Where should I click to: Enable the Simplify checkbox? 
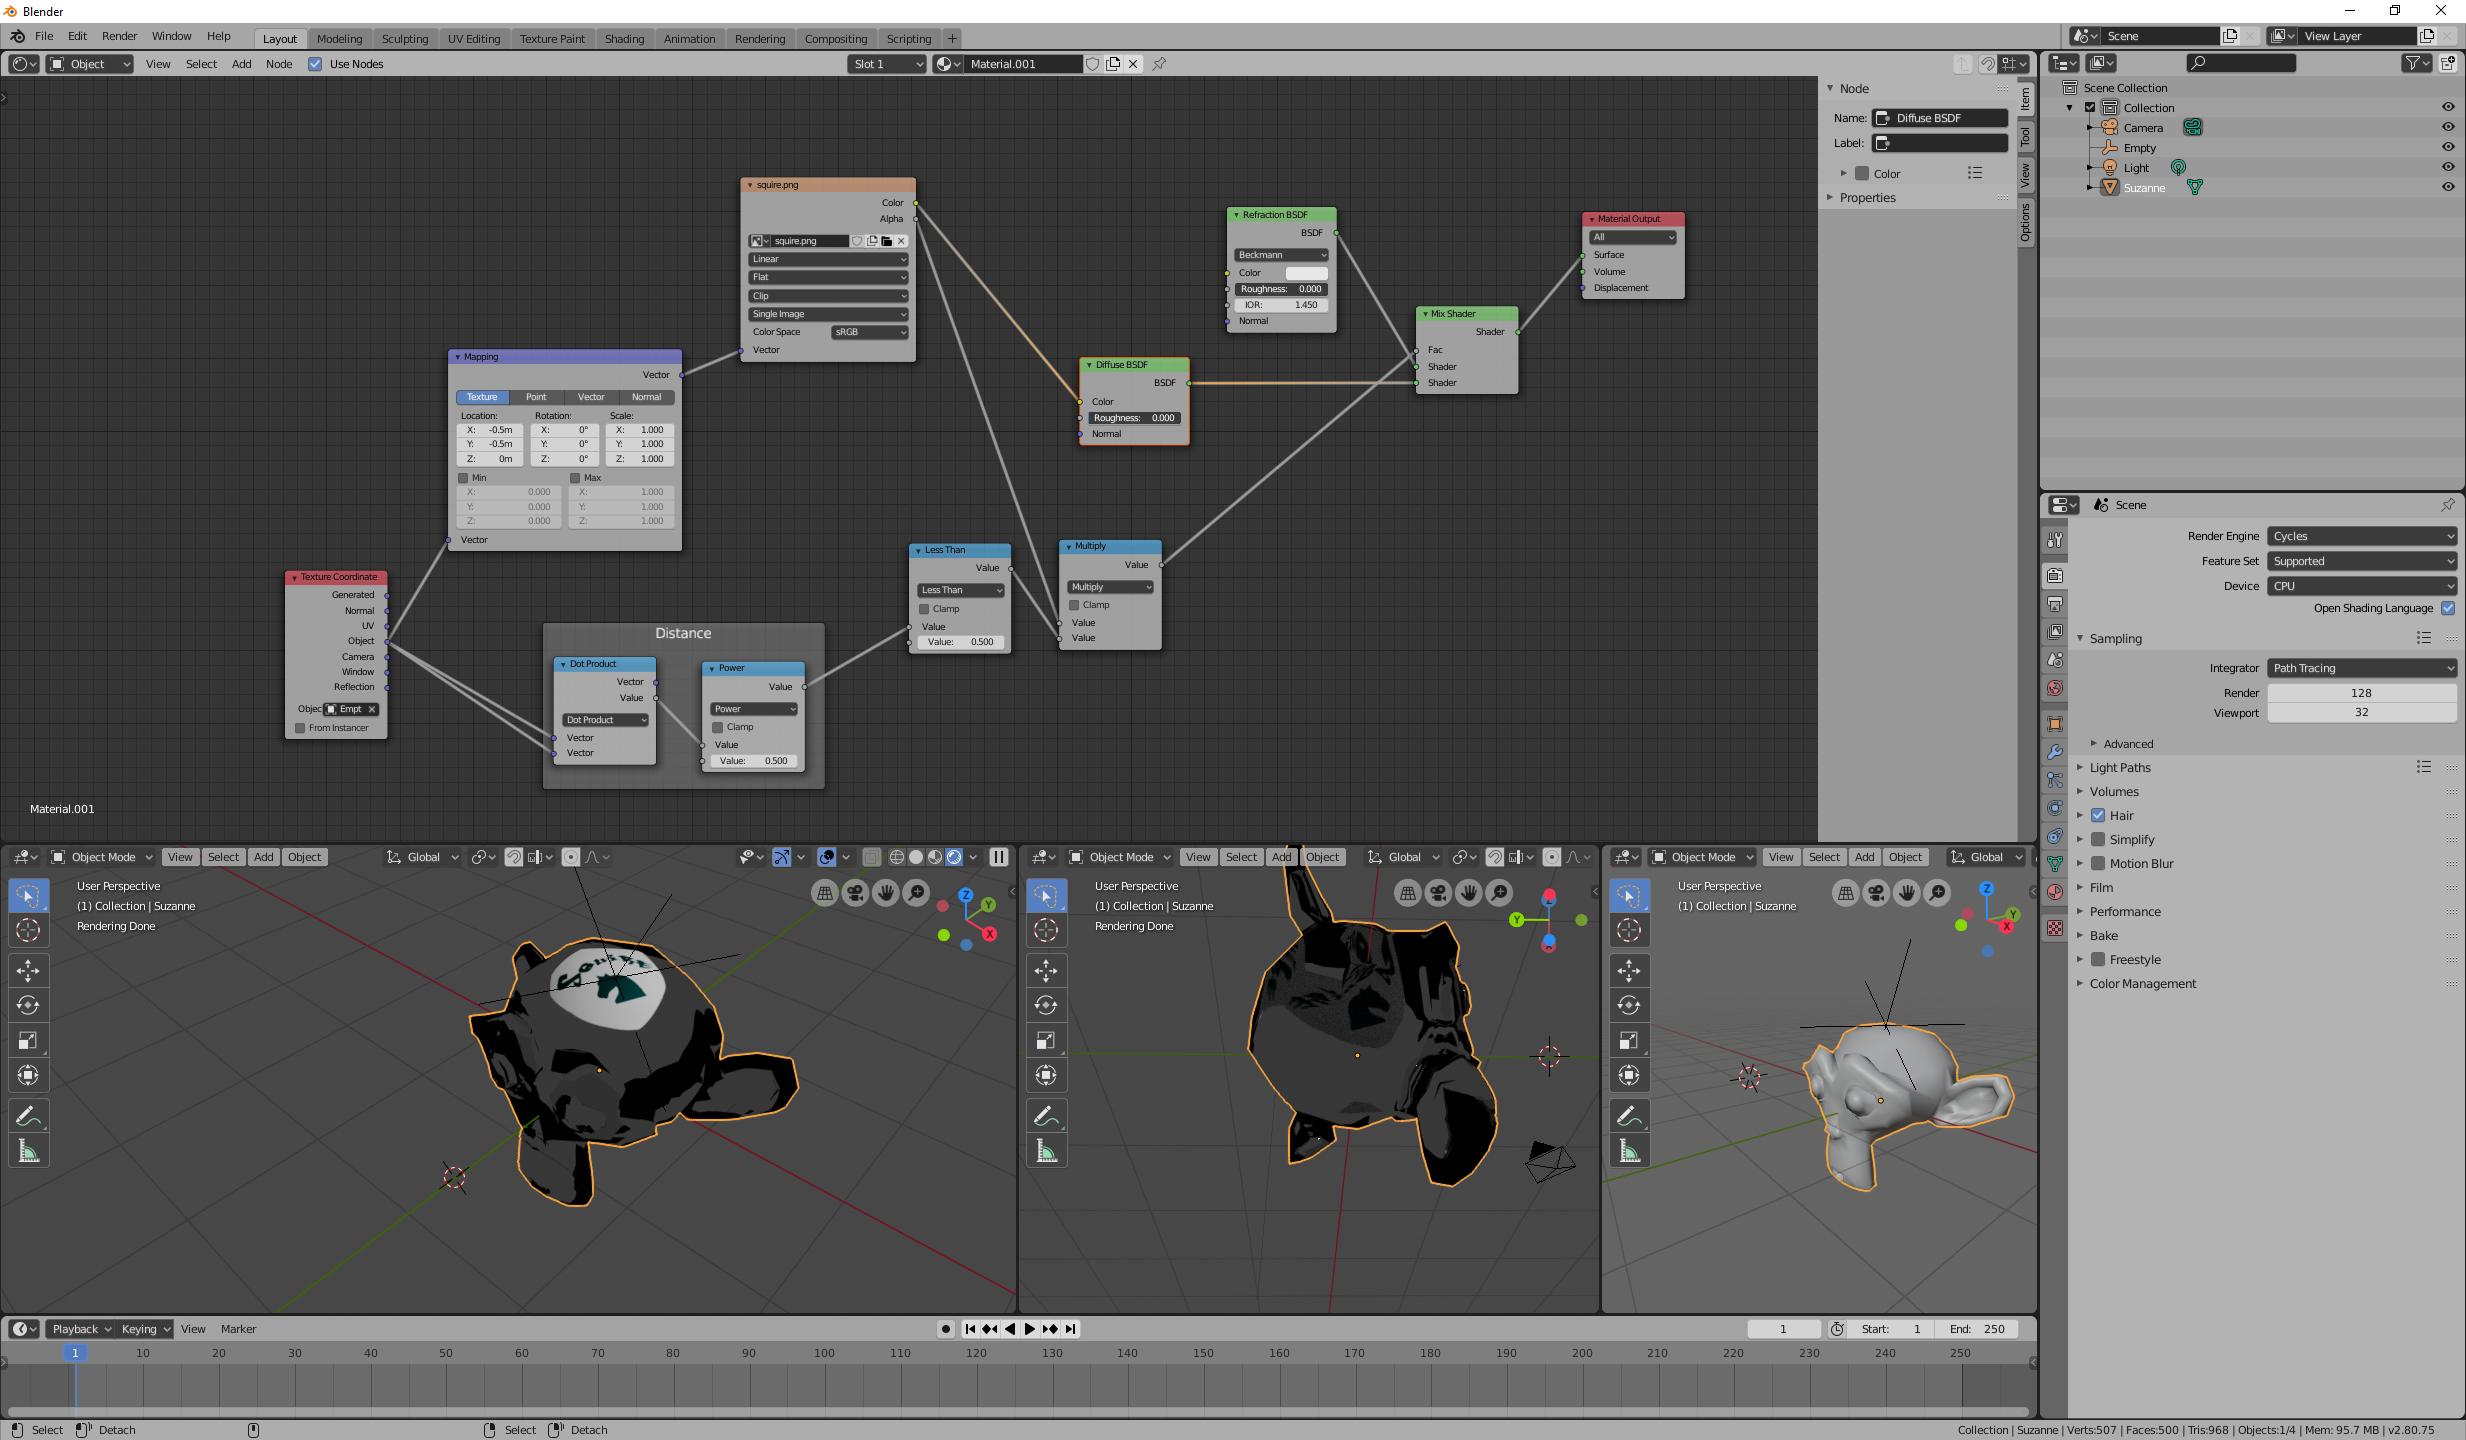click(2098, 839)
